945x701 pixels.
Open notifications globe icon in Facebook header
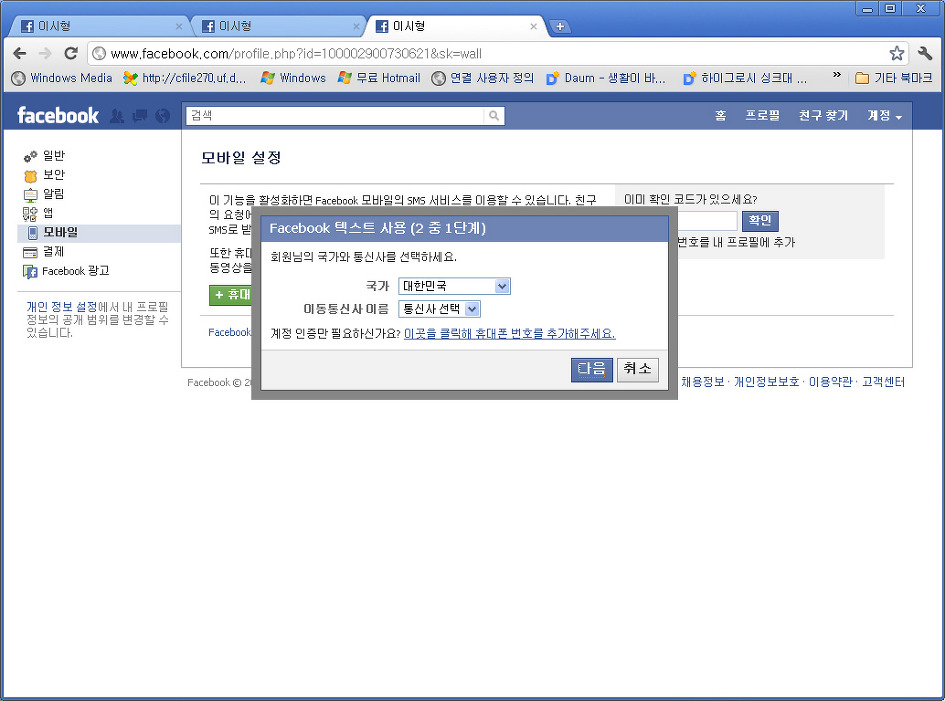[x=162, y=116]
